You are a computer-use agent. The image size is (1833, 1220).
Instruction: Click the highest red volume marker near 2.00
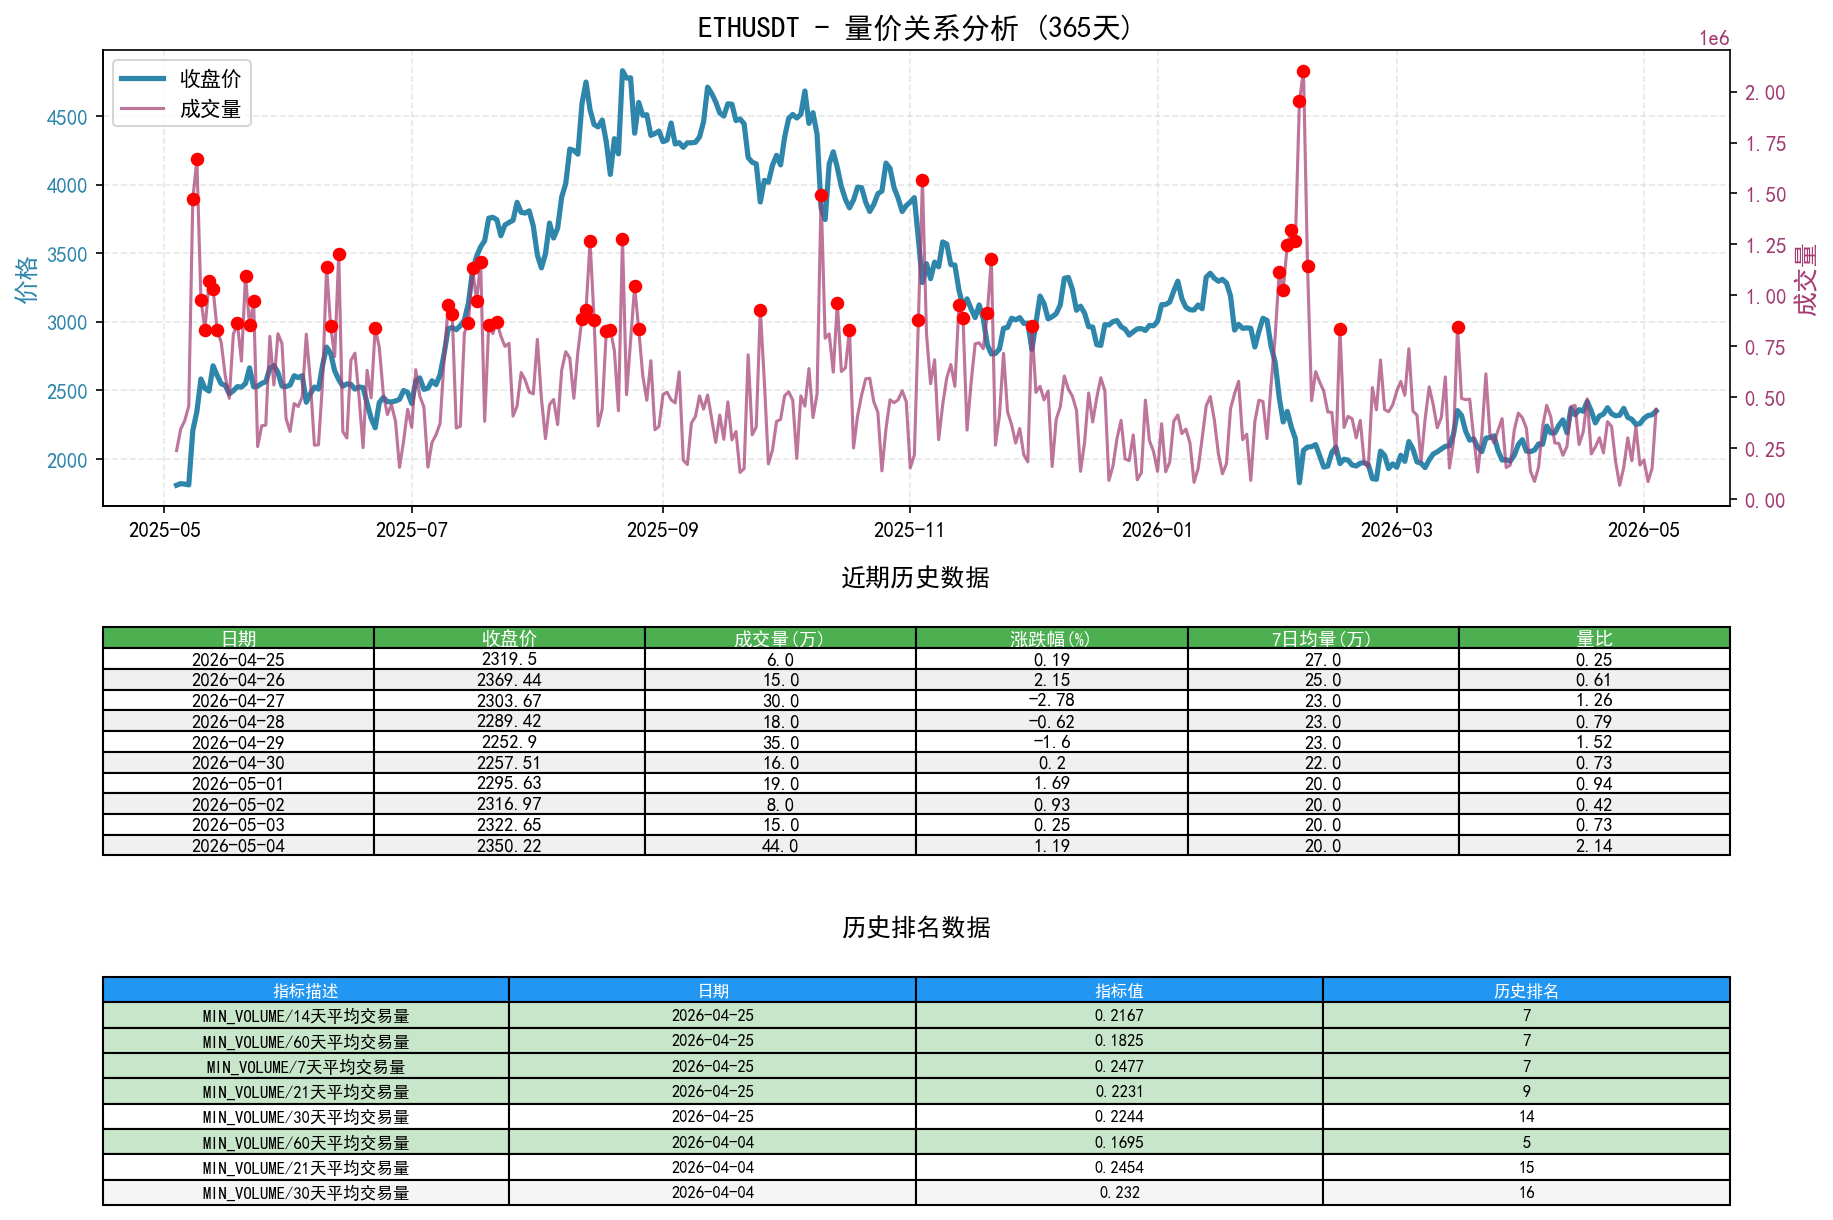point(1303,71)
